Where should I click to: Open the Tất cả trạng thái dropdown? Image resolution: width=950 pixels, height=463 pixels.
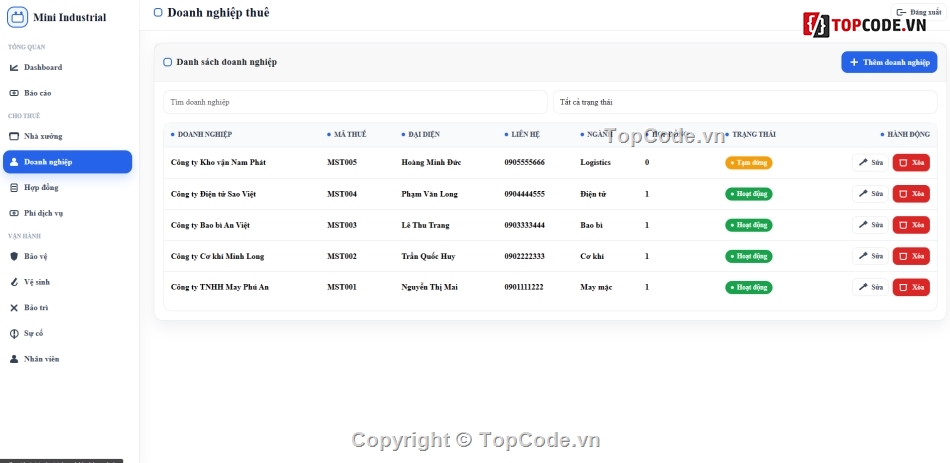(x=745, y=102)
